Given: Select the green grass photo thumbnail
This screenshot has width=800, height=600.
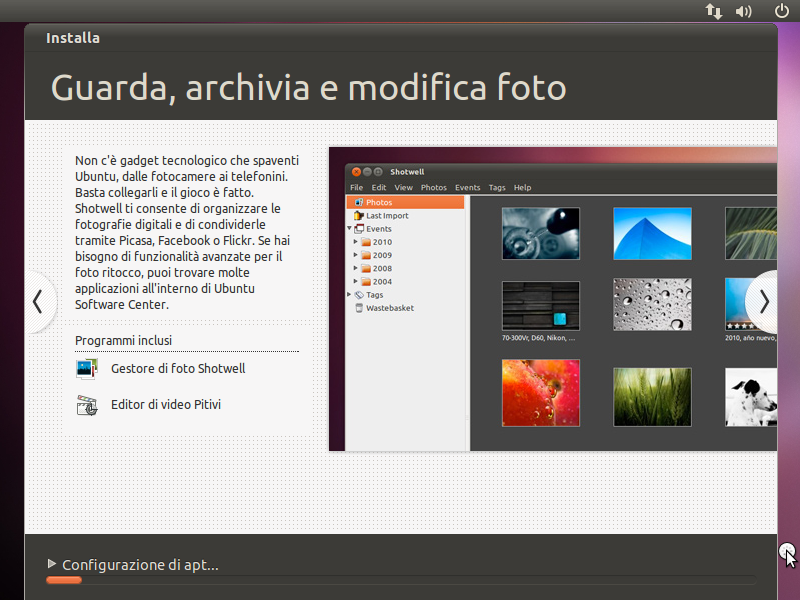Looking at the screenshot, I should (653, 397).
